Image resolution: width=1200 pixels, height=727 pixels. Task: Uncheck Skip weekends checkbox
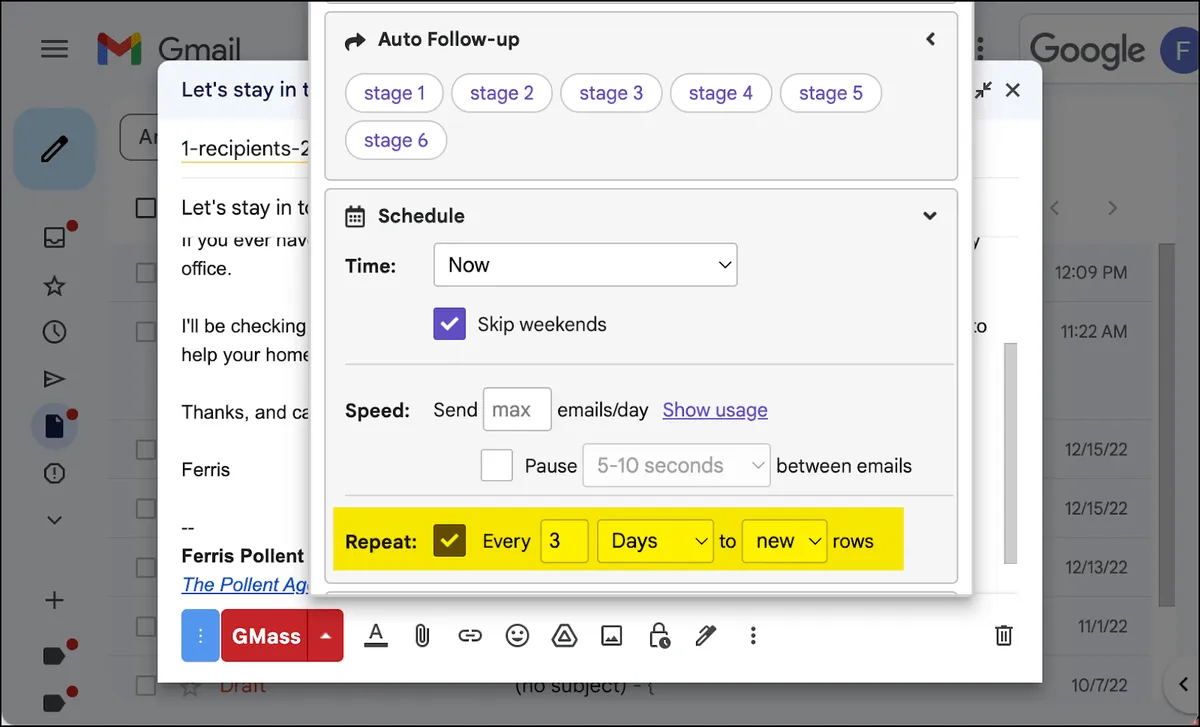point(449,324)
